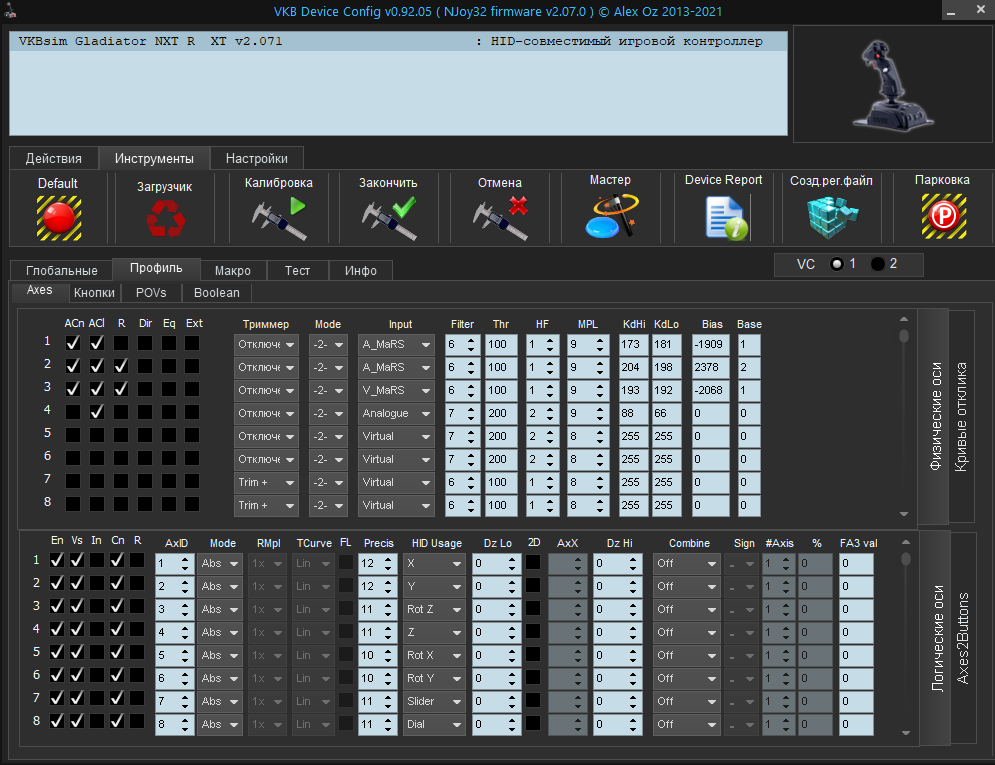Open Mode -2- dropdown for physical axis 2
The width and height of the screenshot is (995, 765).
[328, 367]
